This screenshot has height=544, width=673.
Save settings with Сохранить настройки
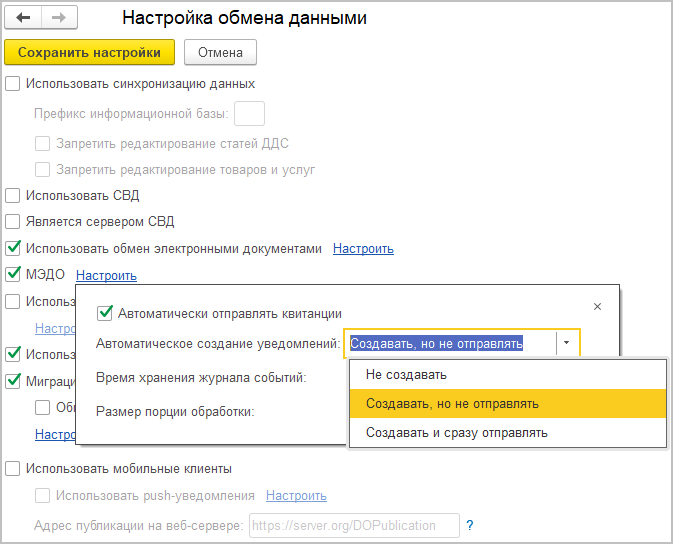(89, 52)
